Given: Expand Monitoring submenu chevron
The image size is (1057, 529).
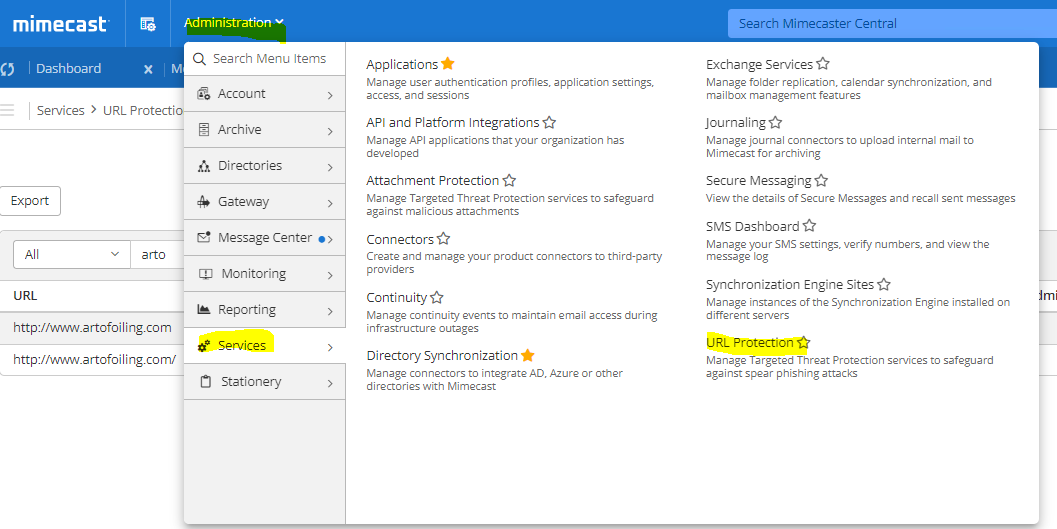Looking at the screenshot, I should click(330, 276).
